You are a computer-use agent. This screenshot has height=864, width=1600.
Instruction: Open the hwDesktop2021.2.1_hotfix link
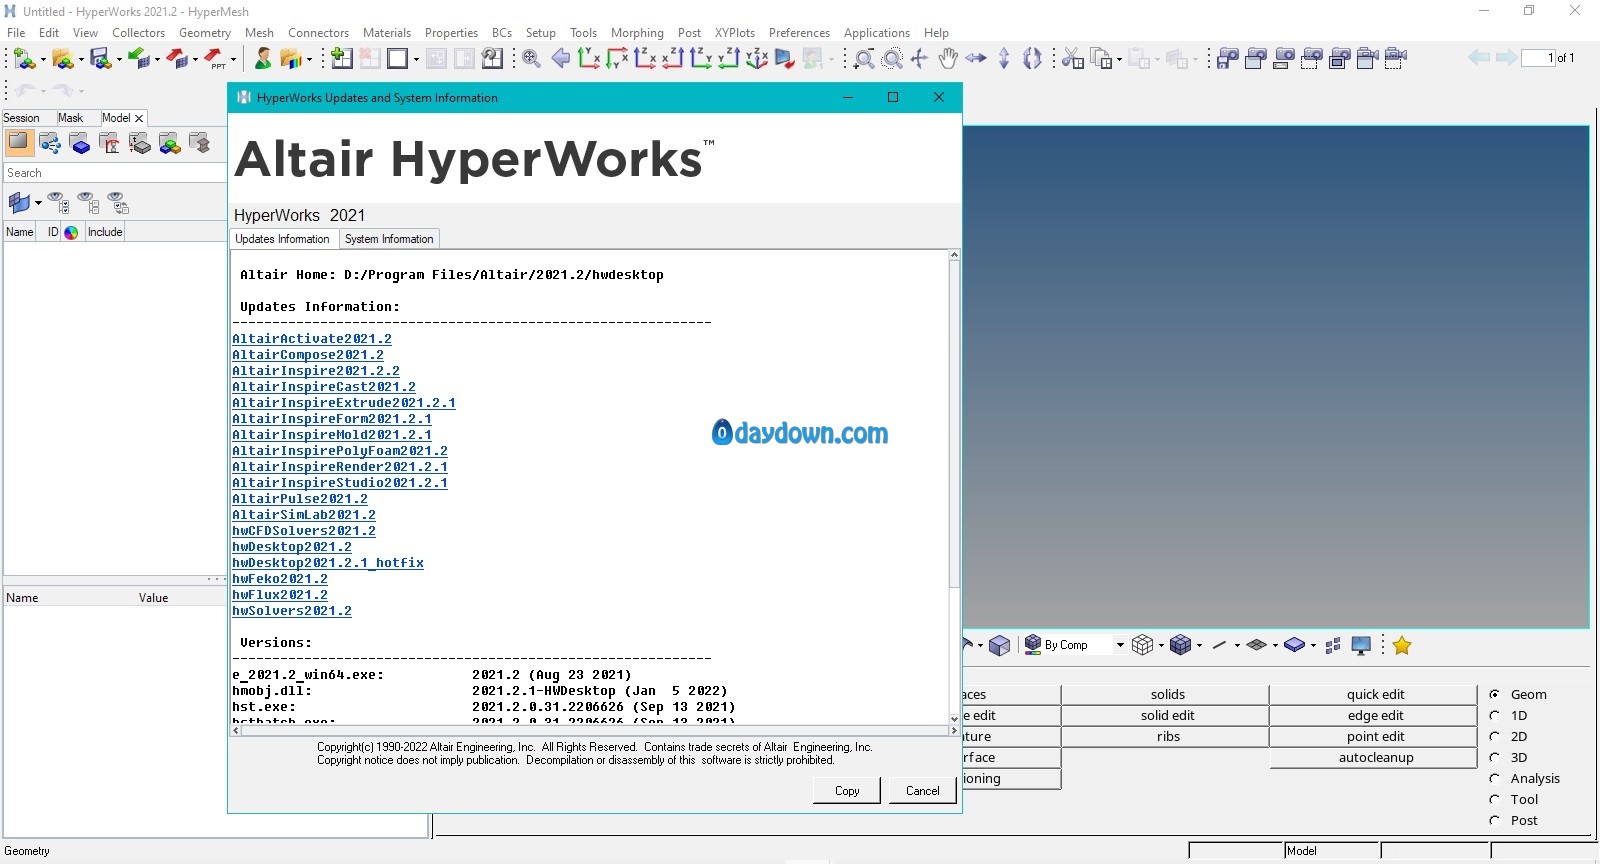point(328,563)
